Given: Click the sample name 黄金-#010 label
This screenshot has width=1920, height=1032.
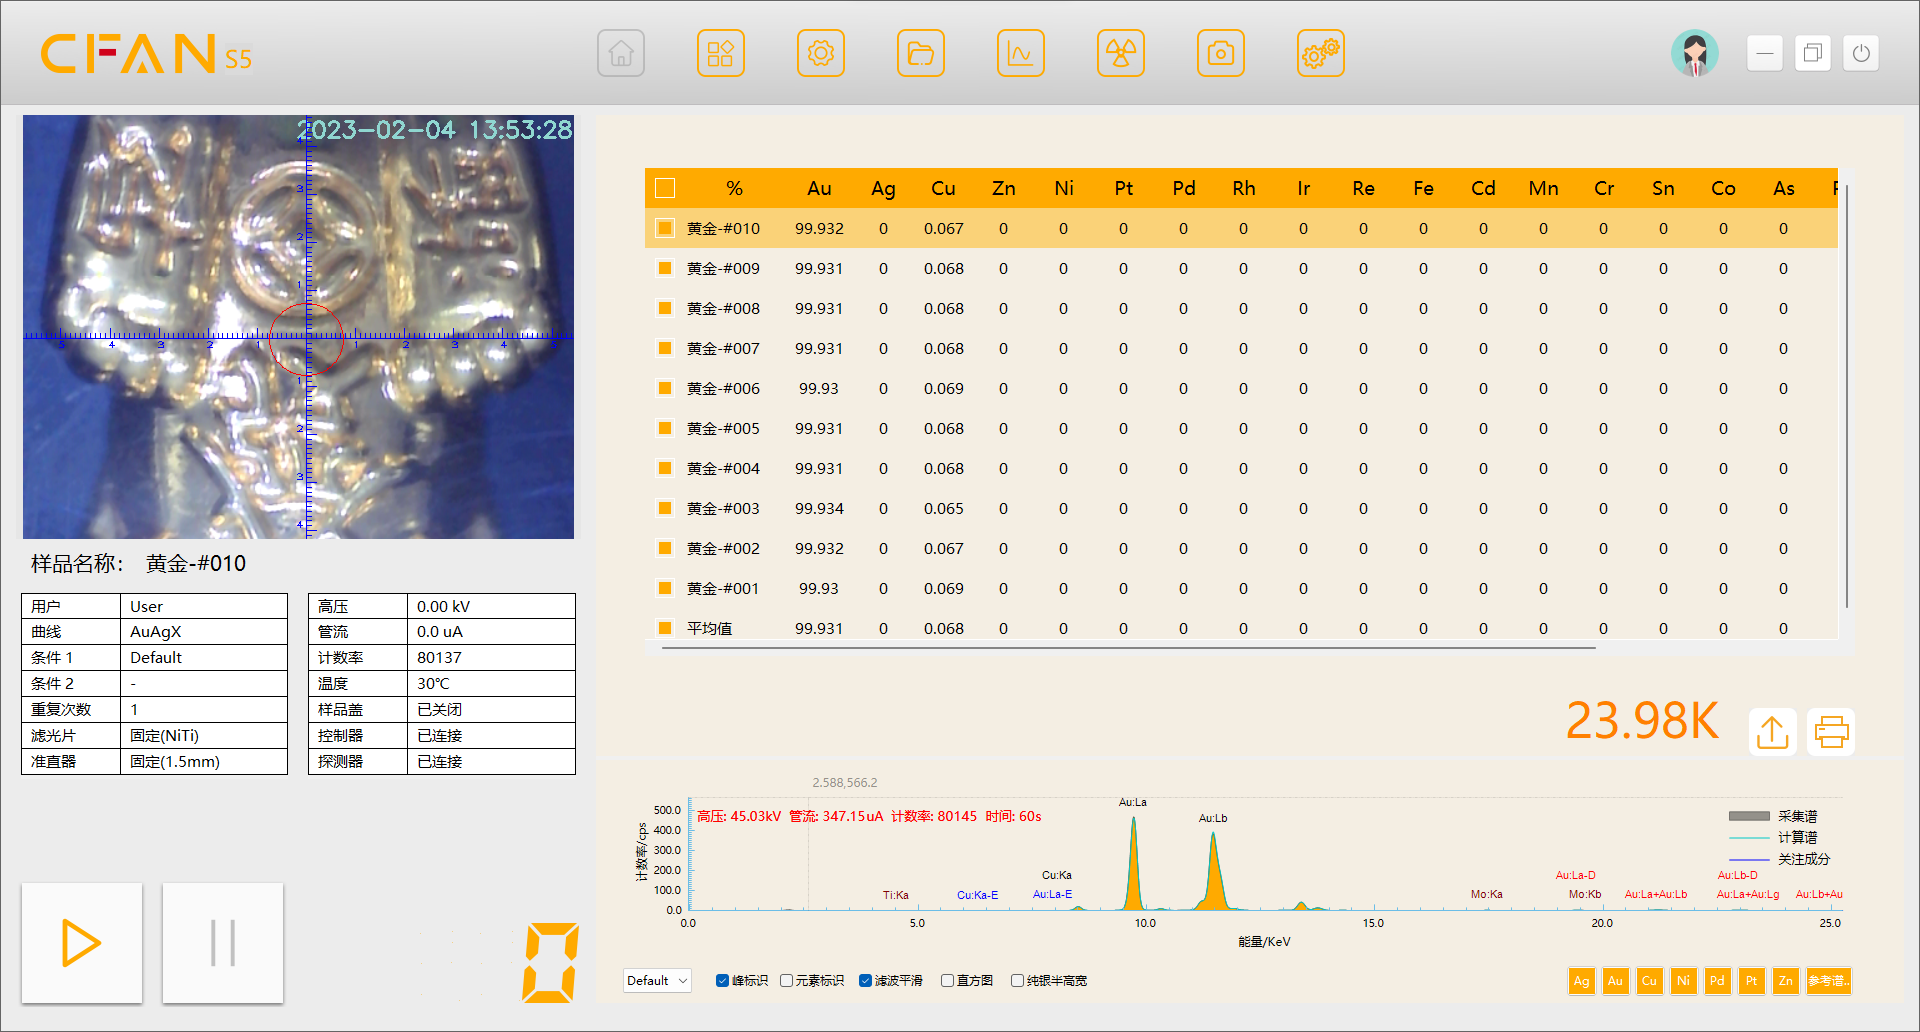Looking at the screenshot, I should pyautogui.click(x=196, y=564).
